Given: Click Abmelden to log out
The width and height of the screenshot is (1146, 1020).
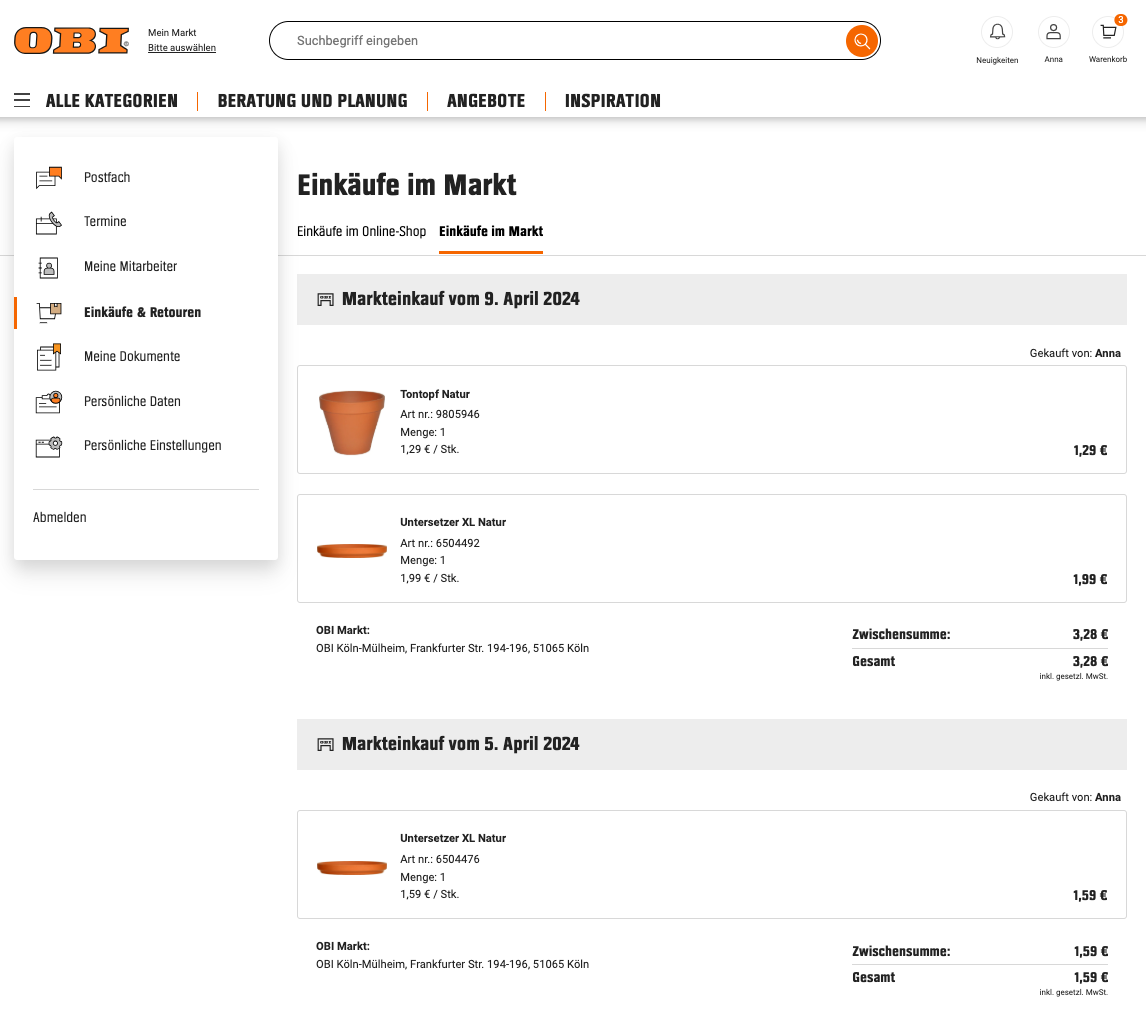Looking at the screenshot, I should click(60, 518).
